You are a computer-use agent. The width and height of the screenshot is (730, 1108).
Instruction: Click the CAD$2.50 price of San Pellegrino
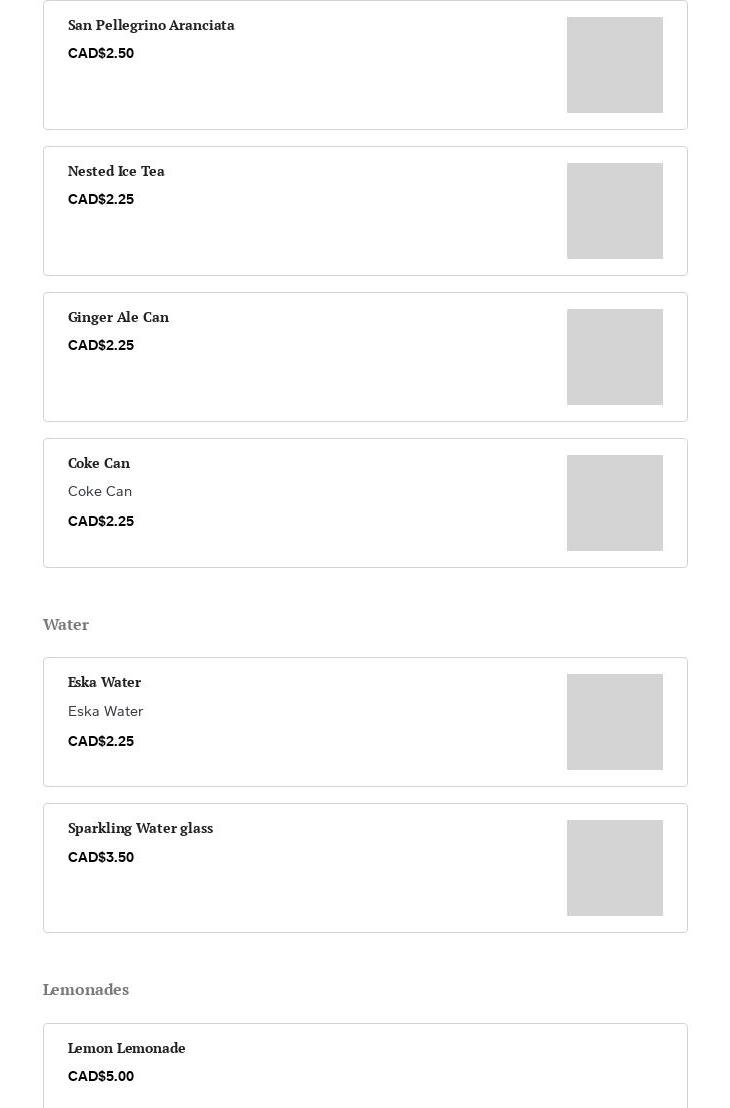click(101, 53)
